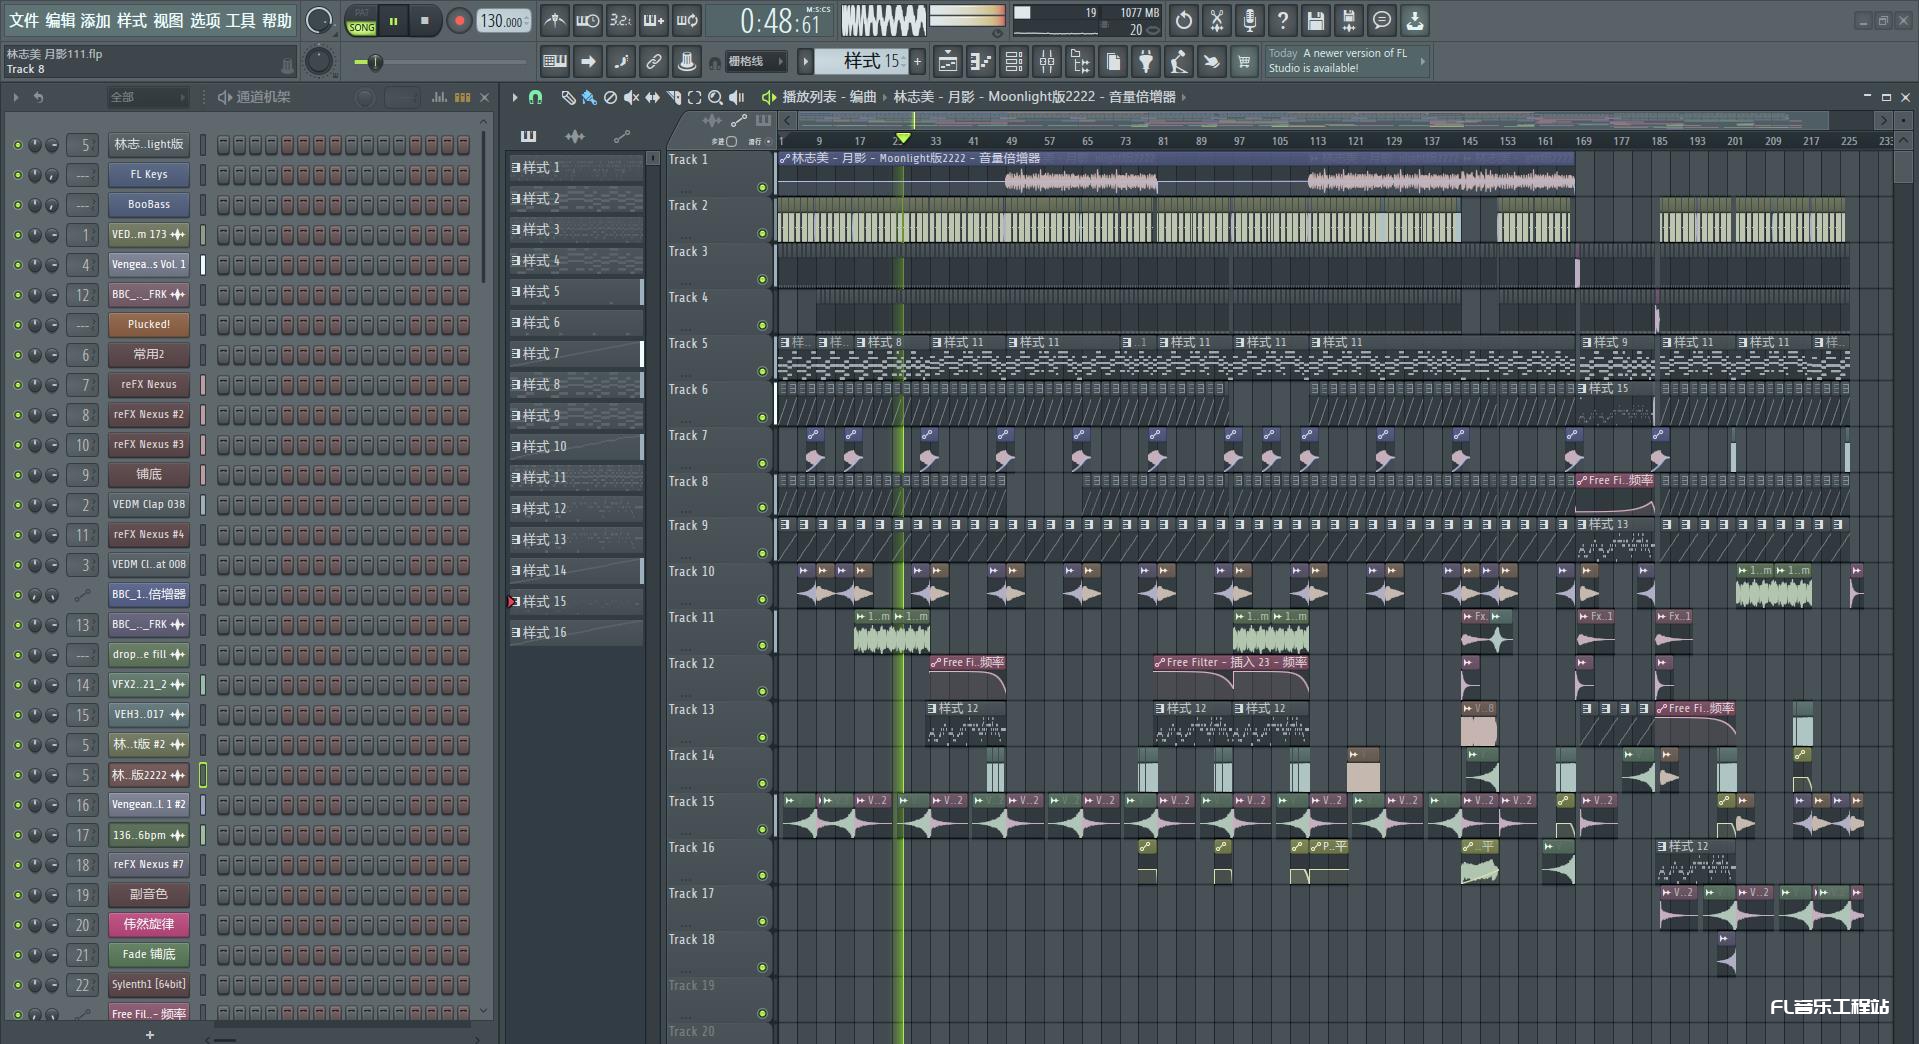The height and width of the screenshot is (1044, 1919).
Task: Expand the arrow after 音量倍增器 breadcrumb
Action: click(x=1184, y=97)
